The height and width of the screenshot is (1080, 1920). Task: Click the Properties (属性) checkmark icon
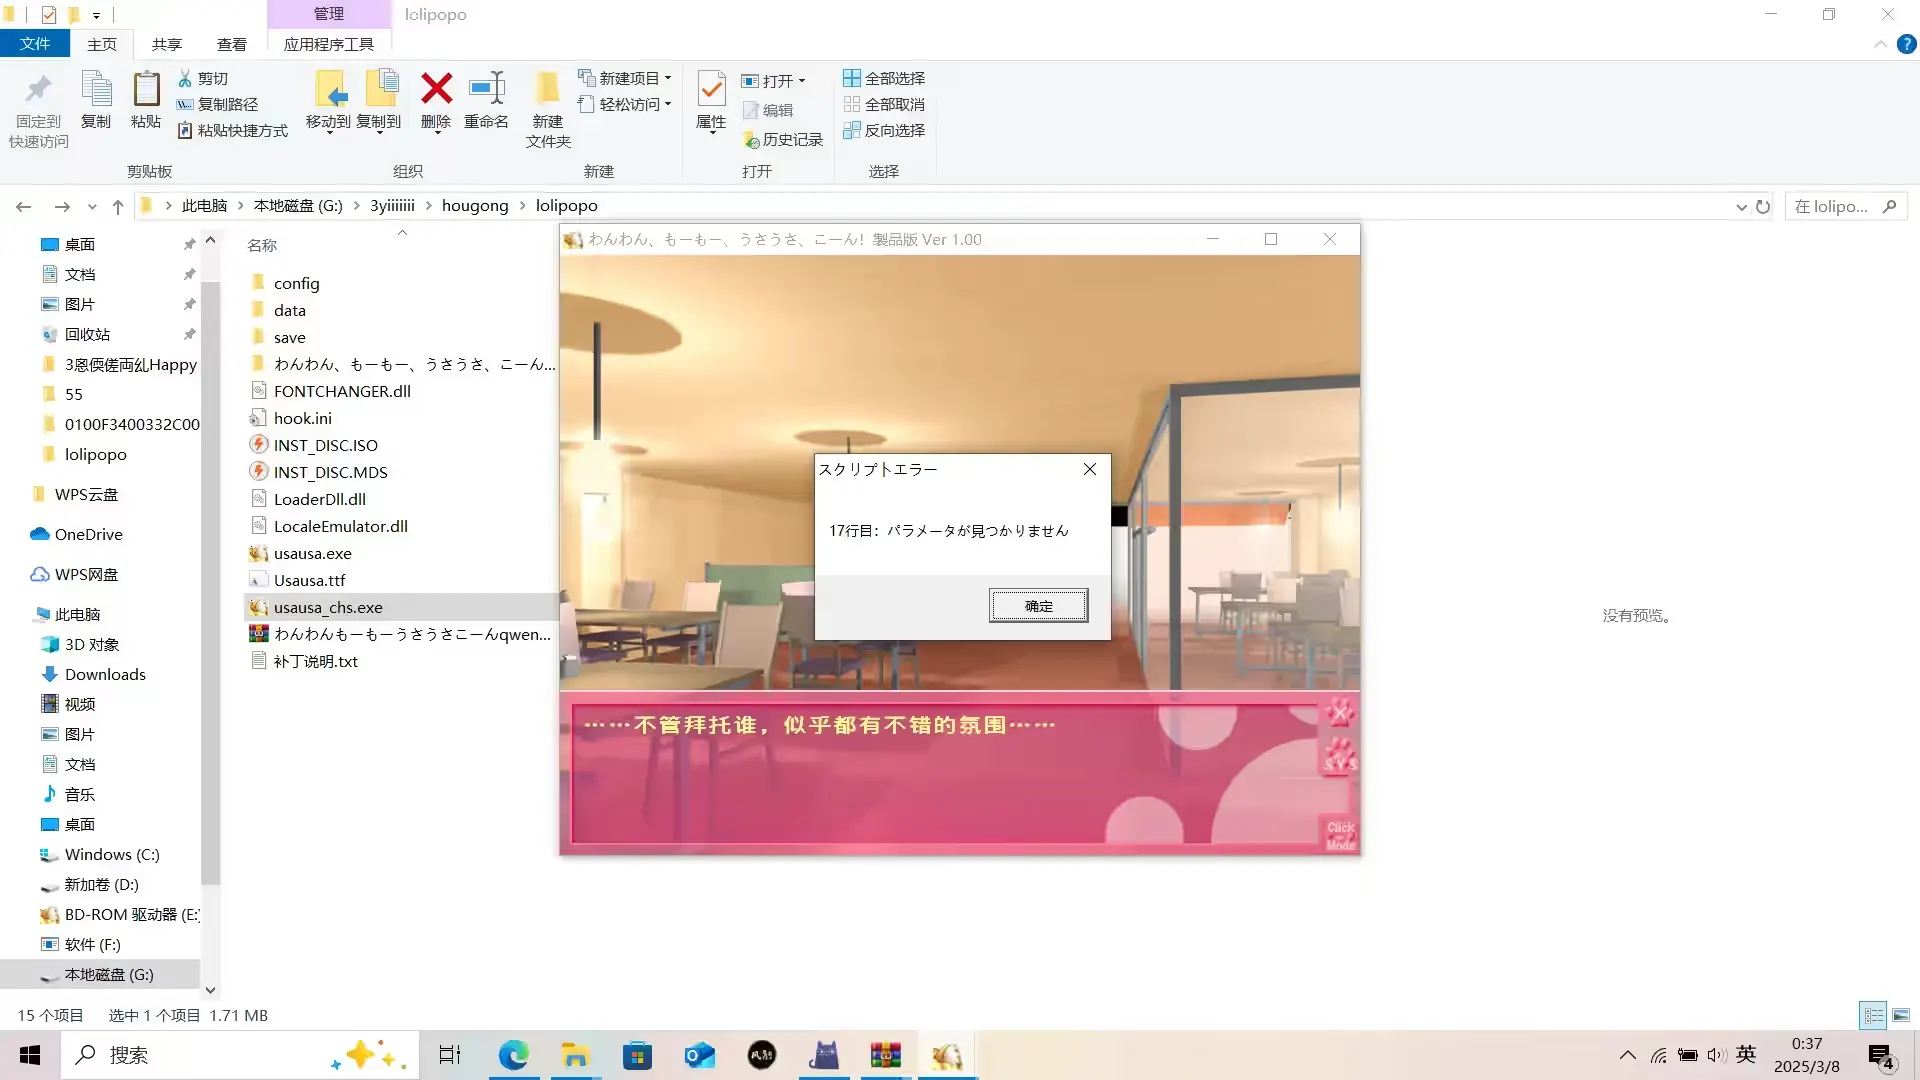click(x=711, y=90)
